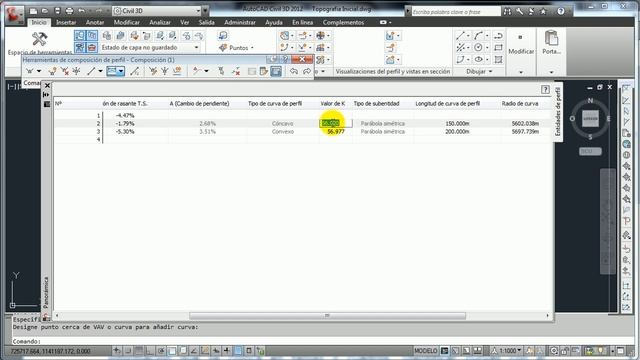Viewport: 640px width, 360px height.
Task: Click the hatch tool in Dibujar panel
Action: pyautogui.click(x=498, y=60)
